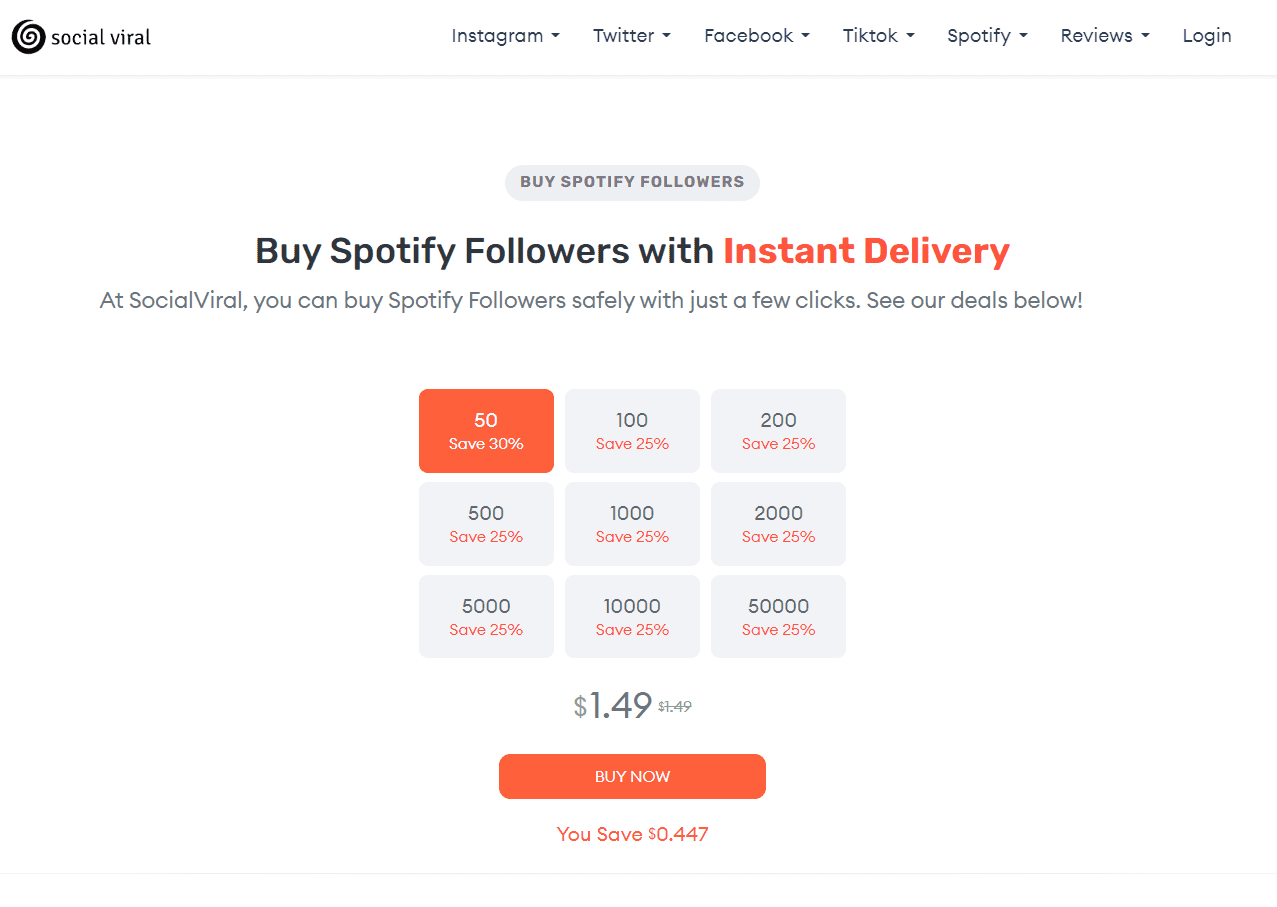Expand the Instagram dropdown menu
1277x907 pixels.
505,36
